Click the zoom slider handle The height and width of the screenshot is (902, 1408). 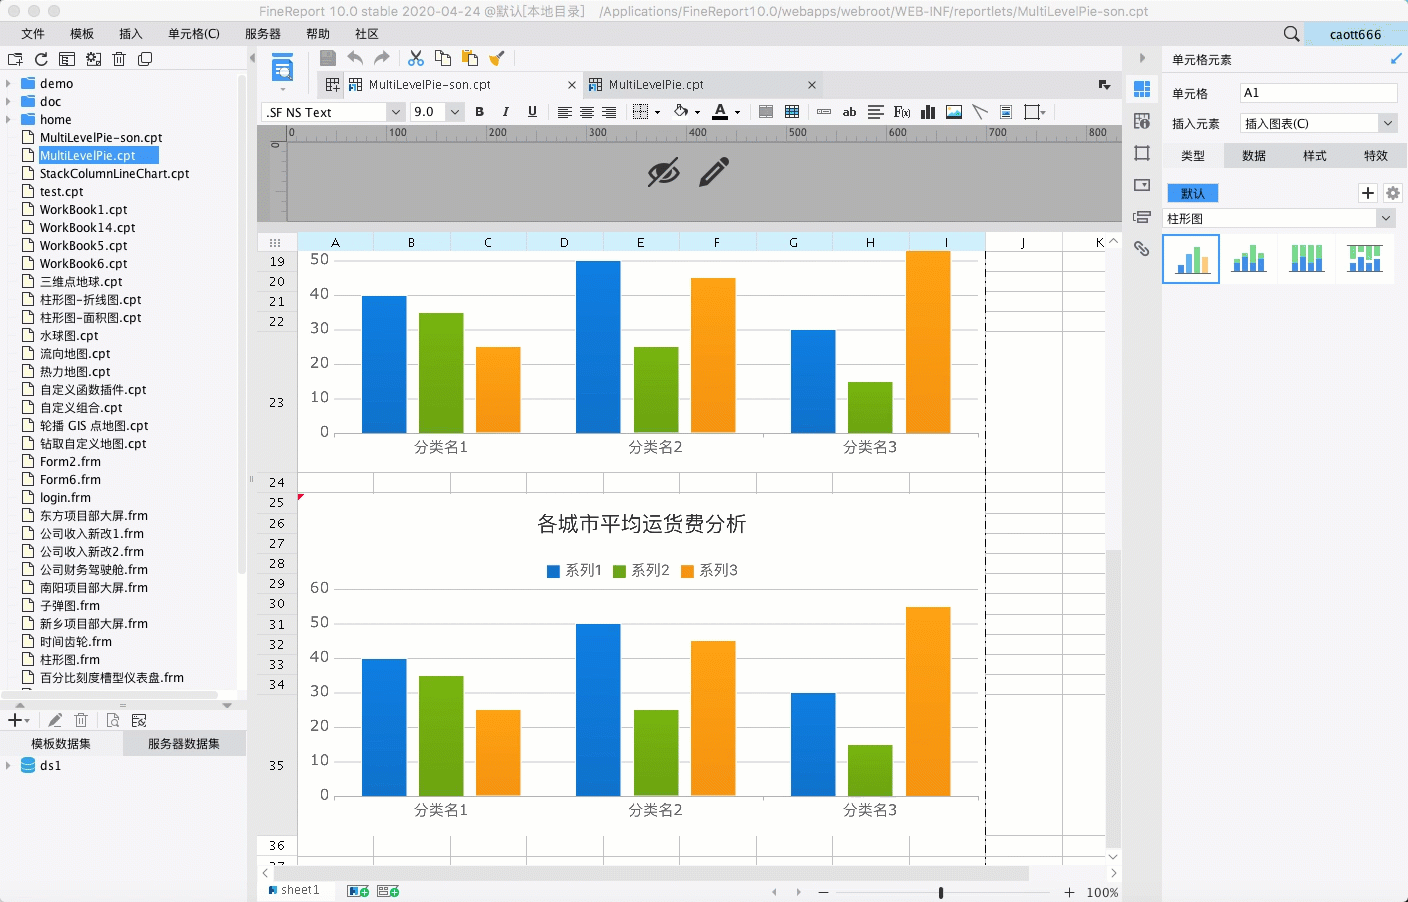941,892
